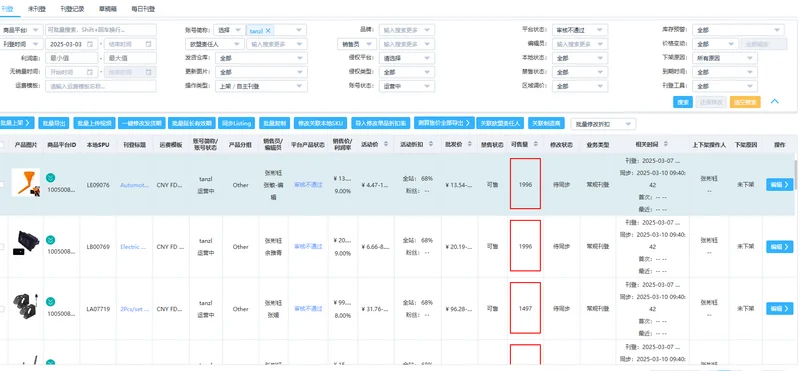Sort by 活动折扣 column arrows
The image size is (800, 371).
click(432, 145)
